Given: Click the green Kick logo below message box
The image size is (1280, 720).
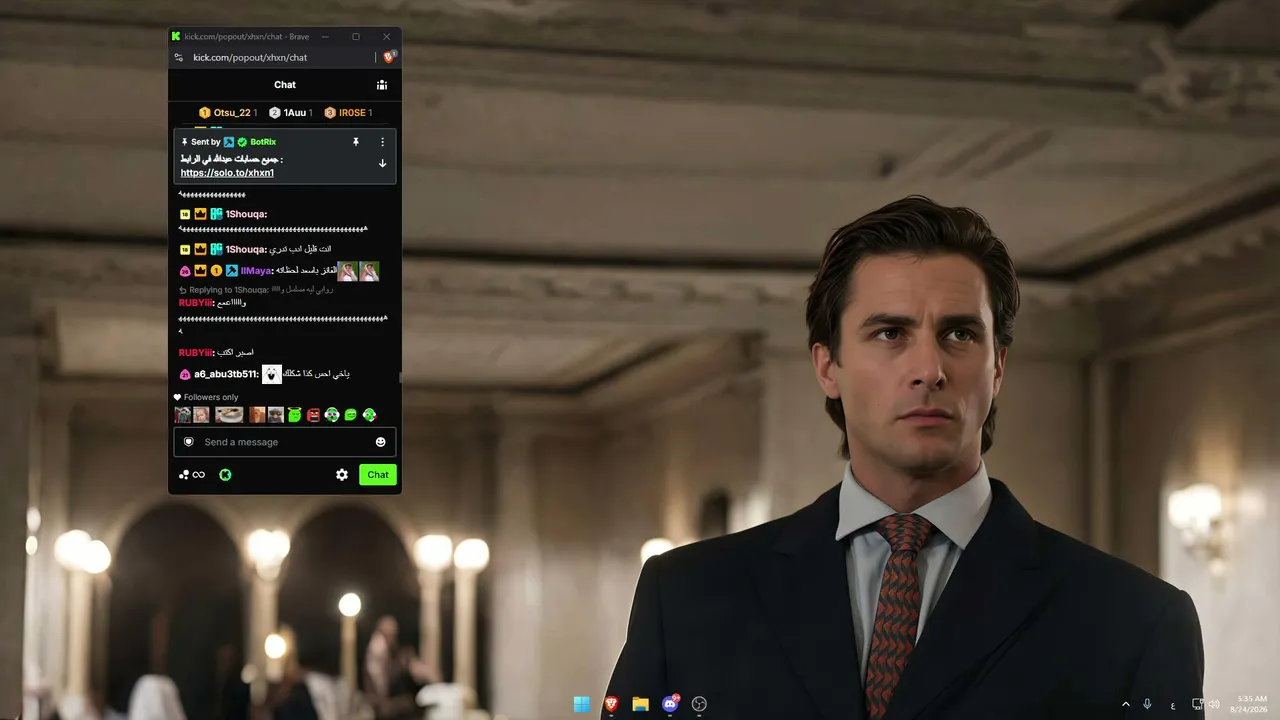Looking at the screenshot, I should point(225,475).
